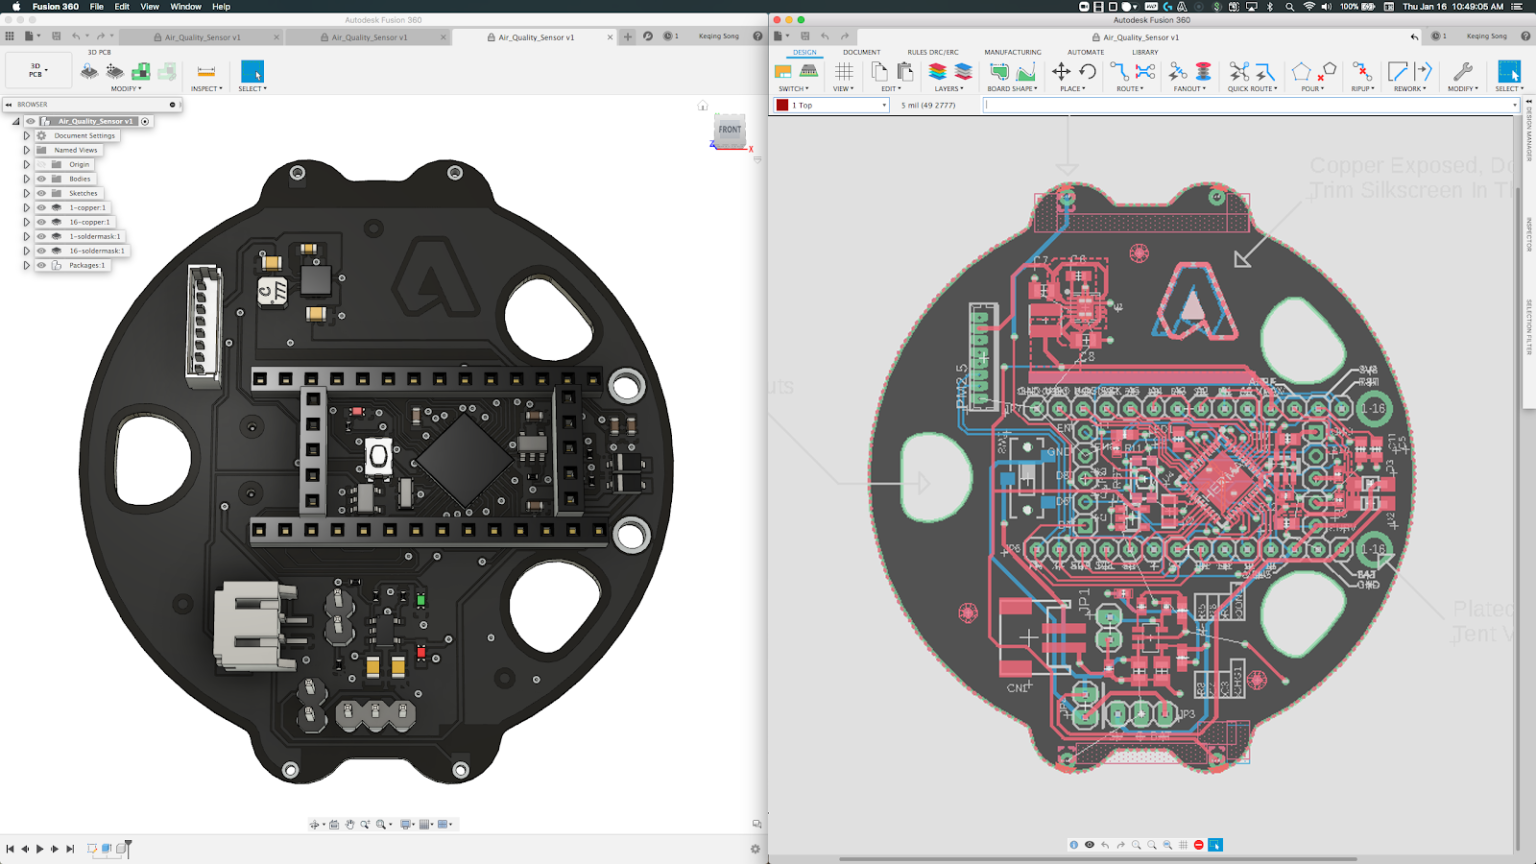Switch to the Manufacturing ribbon tab
The height and width of the screenshot is (864, 1536).
coord(1011,52)
